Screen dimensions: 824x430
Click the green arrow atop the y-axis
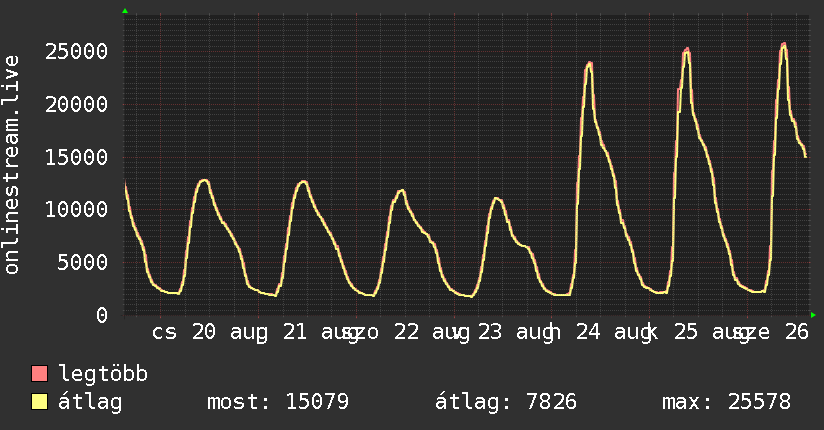pyautogui.click(x=125, y=11)
